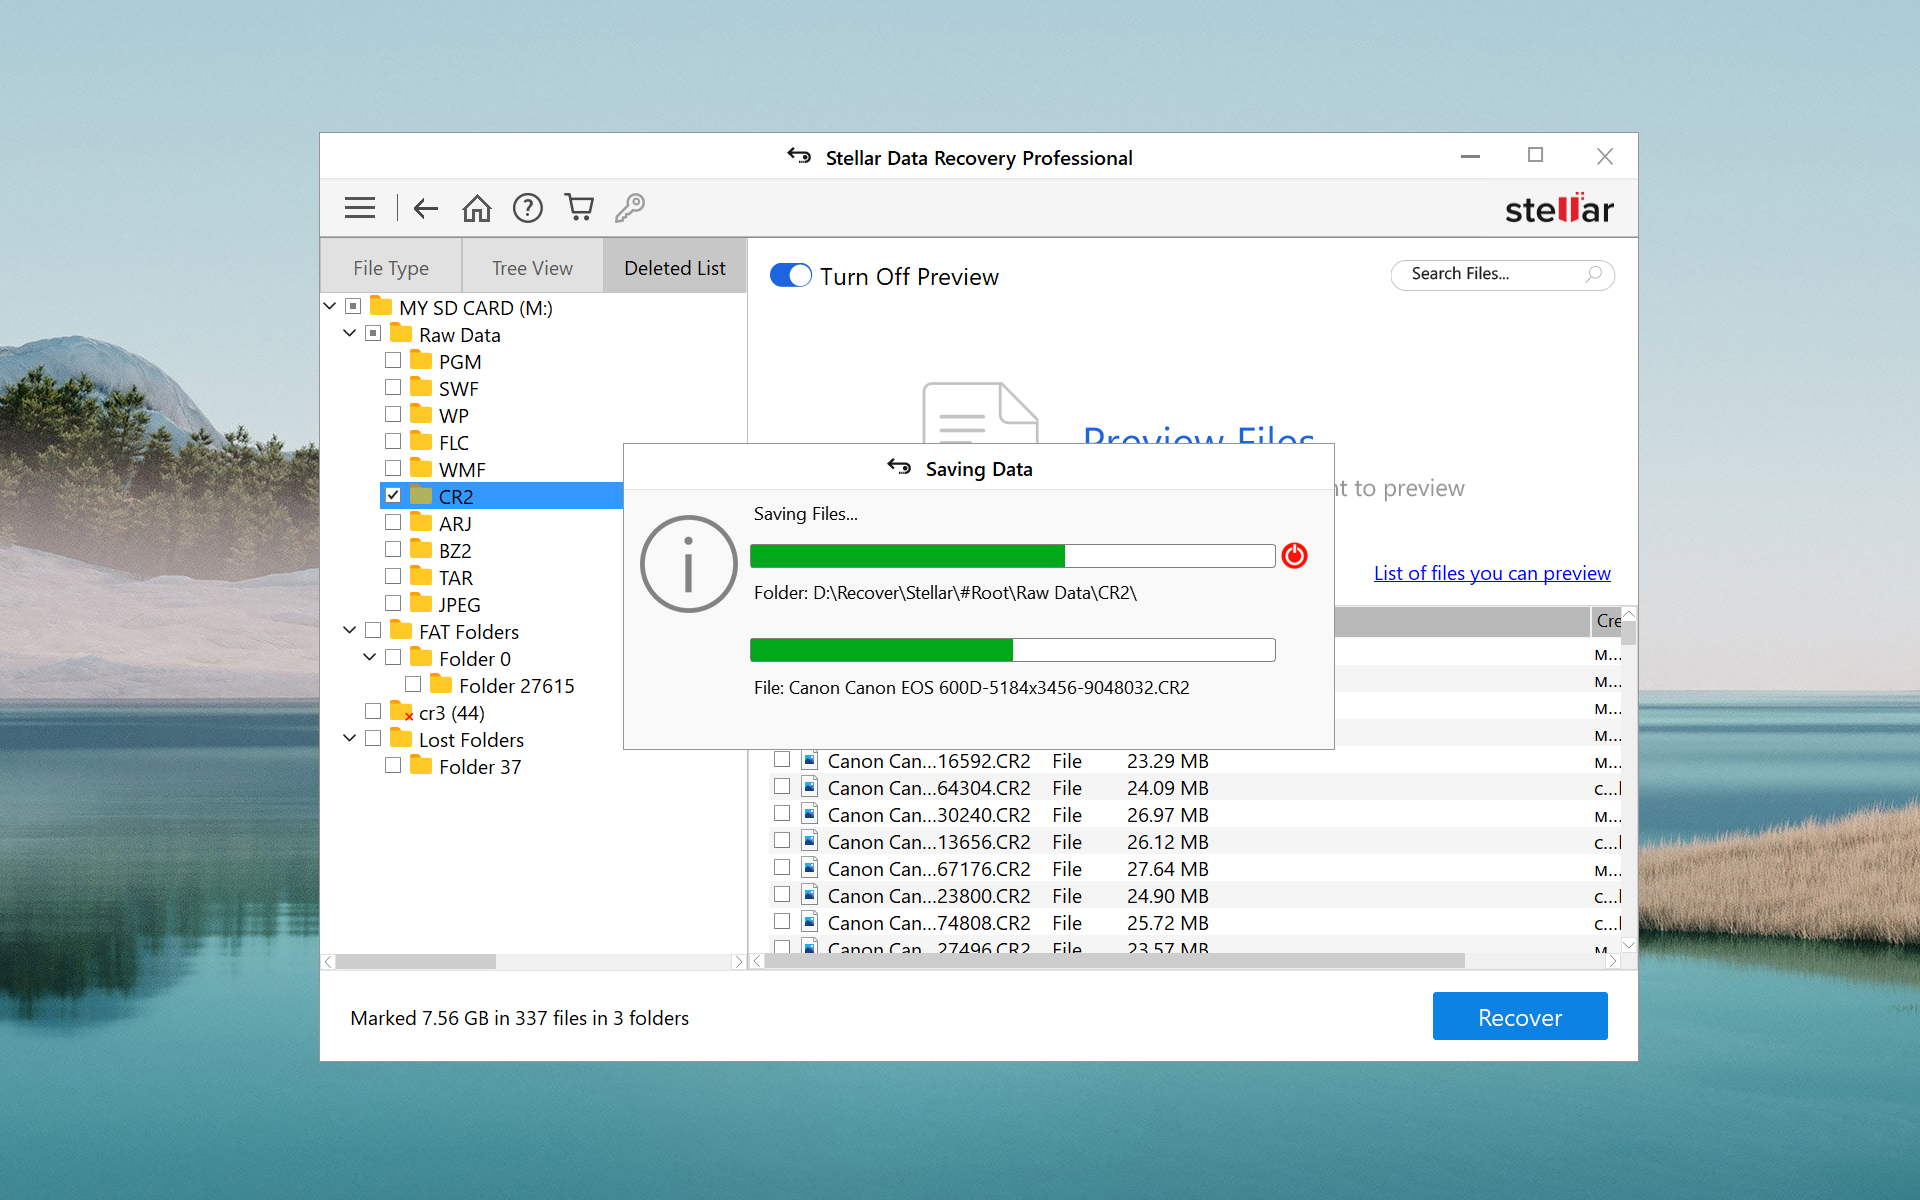Collapse the Raw Data tree node
Screen dimensions: 1920x1200
350,333
